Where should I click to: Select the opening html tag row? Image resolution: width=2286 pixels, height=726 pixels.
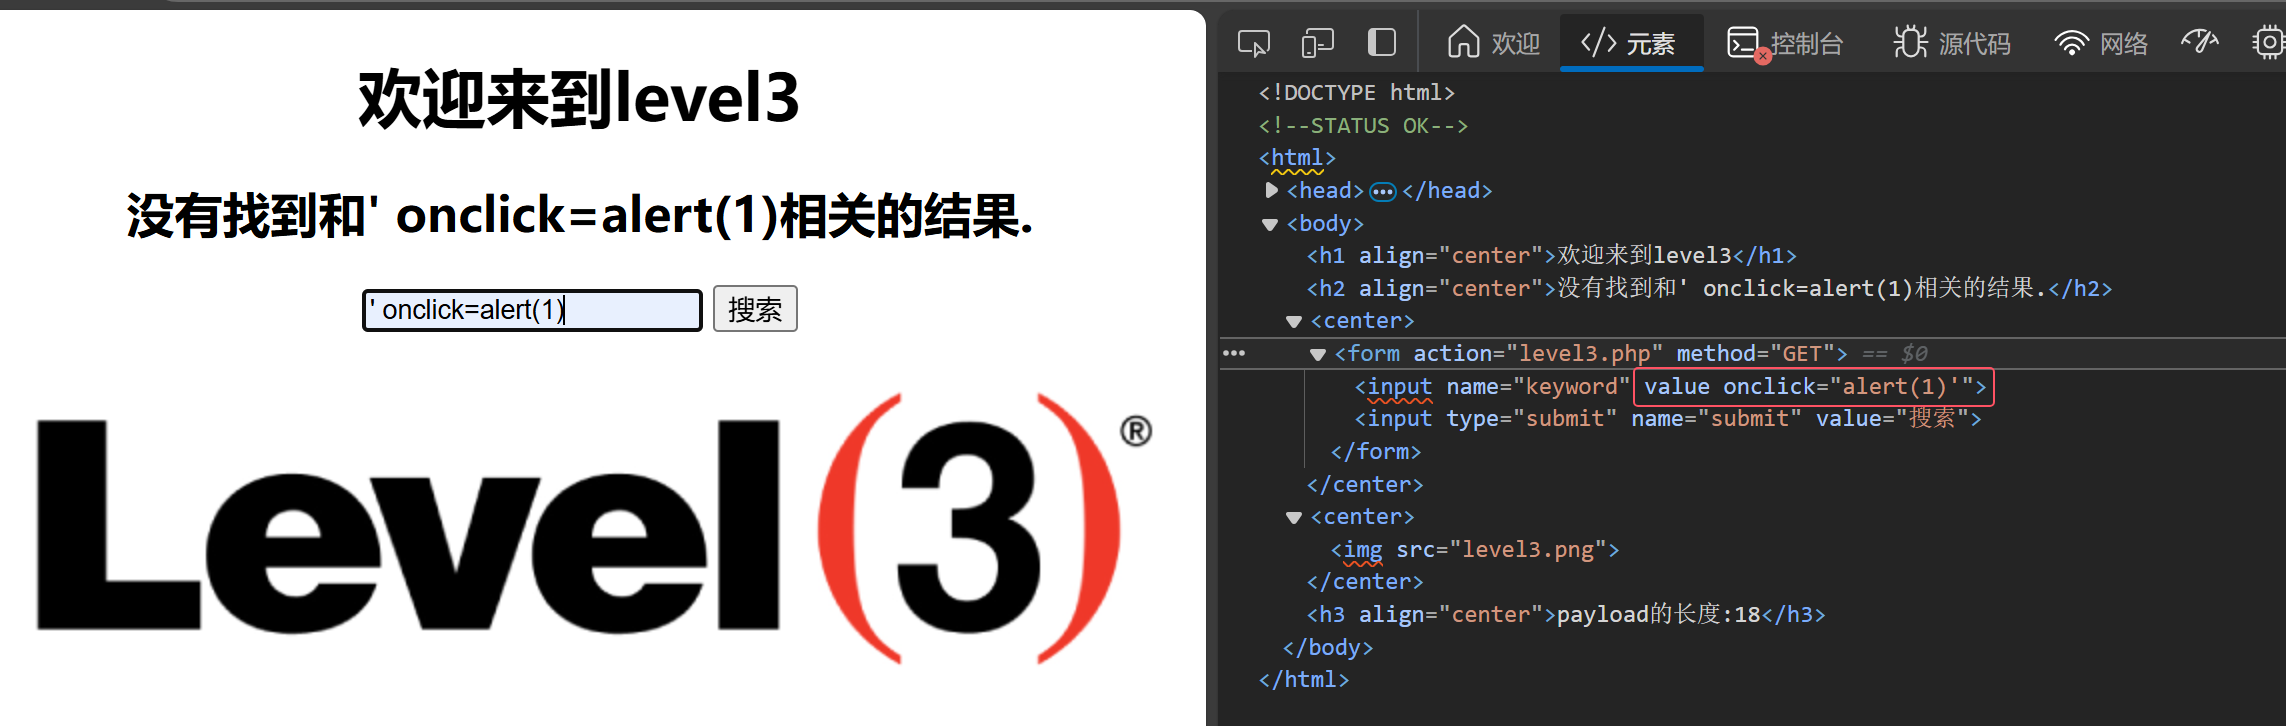(1297, 158)
